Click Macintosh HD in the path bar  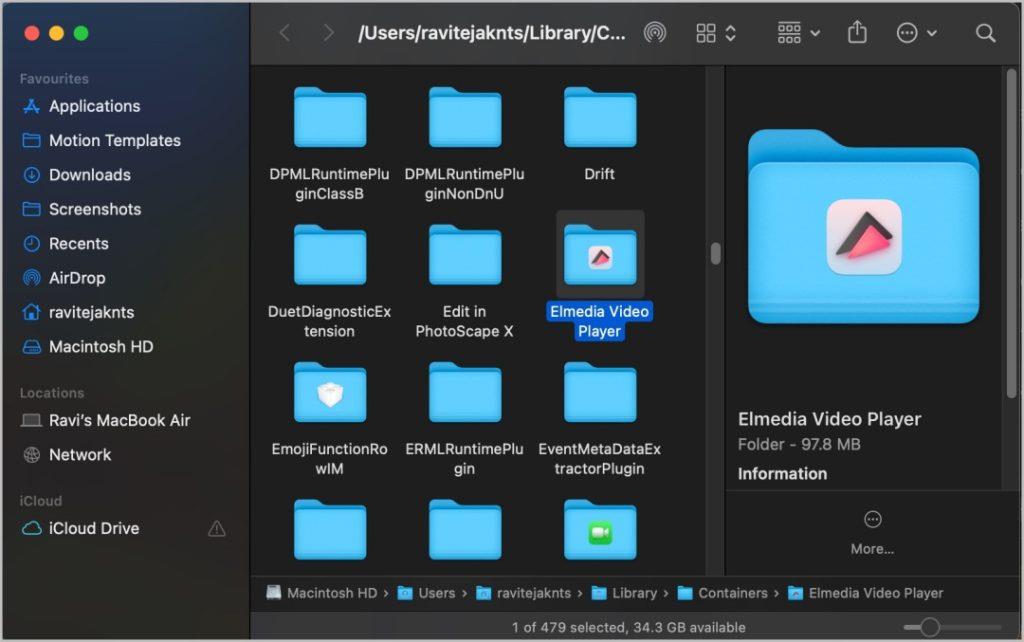tap(322, 593)
